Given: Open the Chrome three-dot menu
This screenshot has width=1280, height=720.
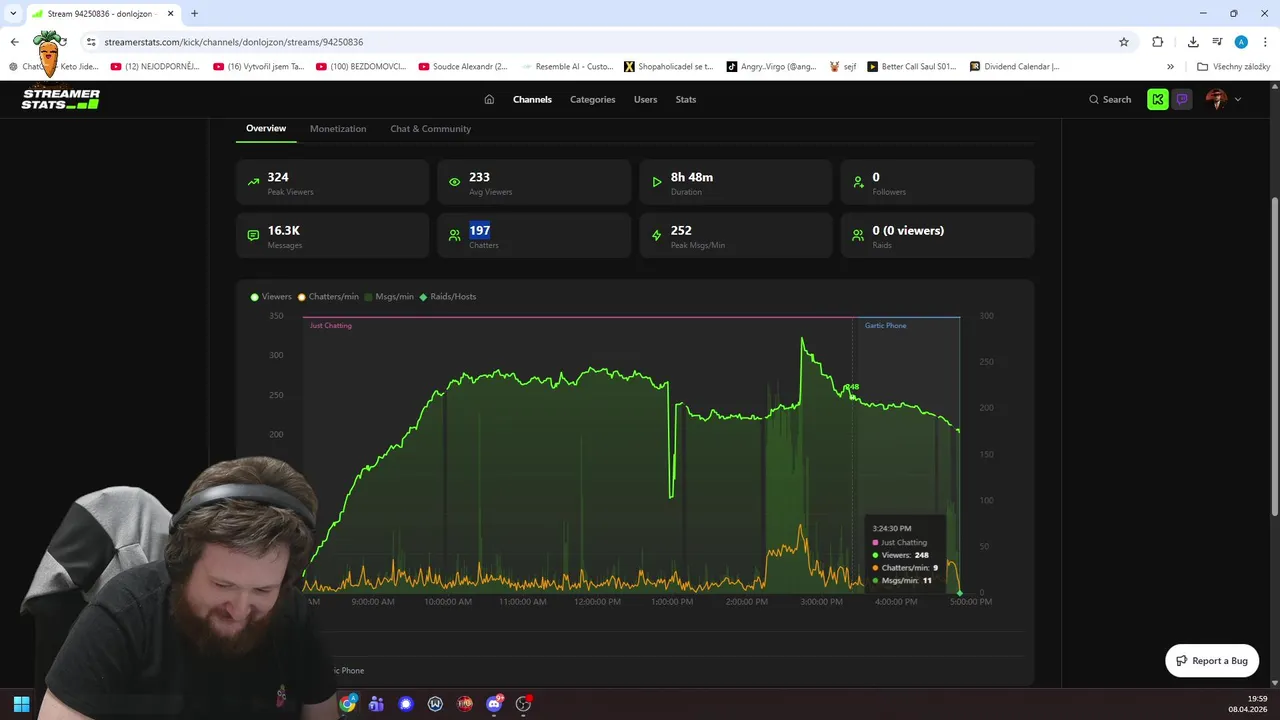Looking at the screenshot, I should [x=1265, y=42].
